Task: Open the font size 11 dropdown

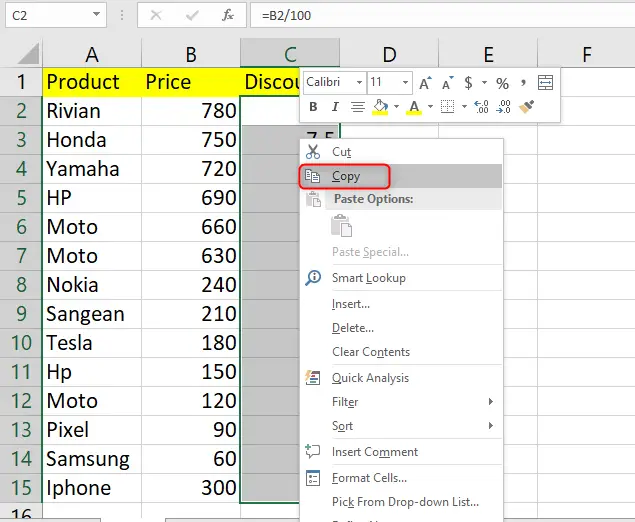Action: pyautogui.click(x=405, y=83)
